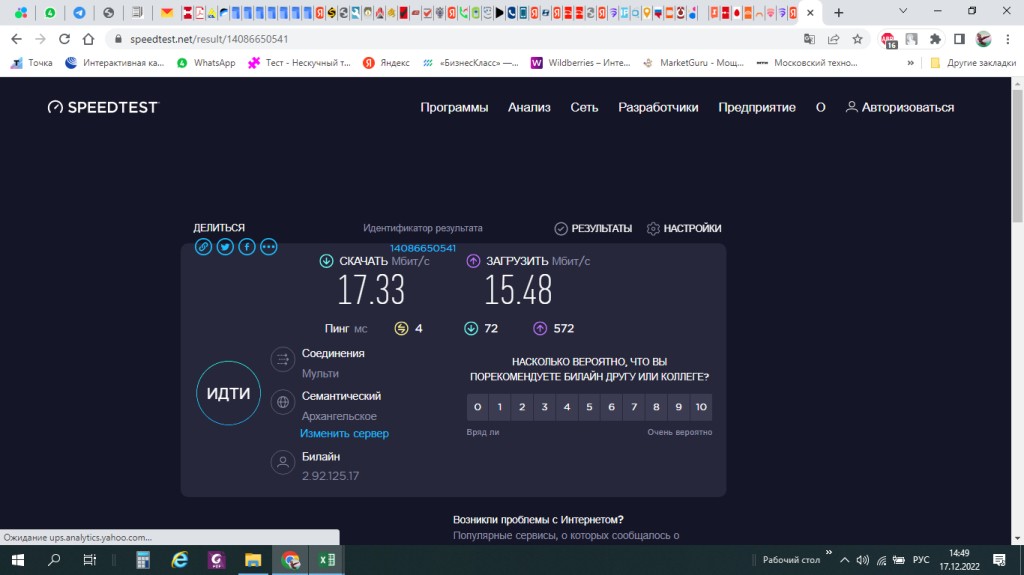Select rating 6 on the recommendation scale
This screenshot has width=1024, height=575.
pos(611,406)
